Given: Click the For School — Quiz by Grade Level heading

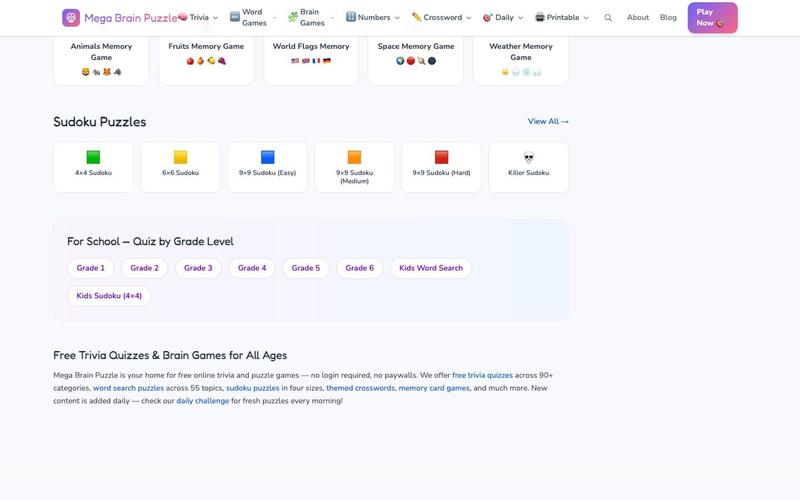Looking at the screenshot, I should pos(150,241).
